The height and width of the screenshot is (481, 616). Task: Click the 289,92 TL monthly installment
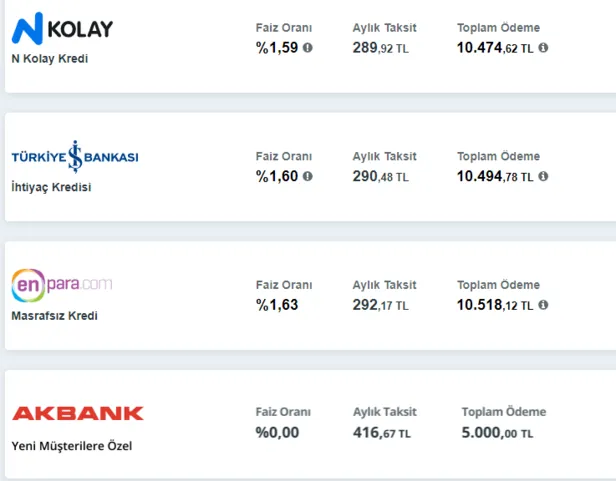pos(380,47)
